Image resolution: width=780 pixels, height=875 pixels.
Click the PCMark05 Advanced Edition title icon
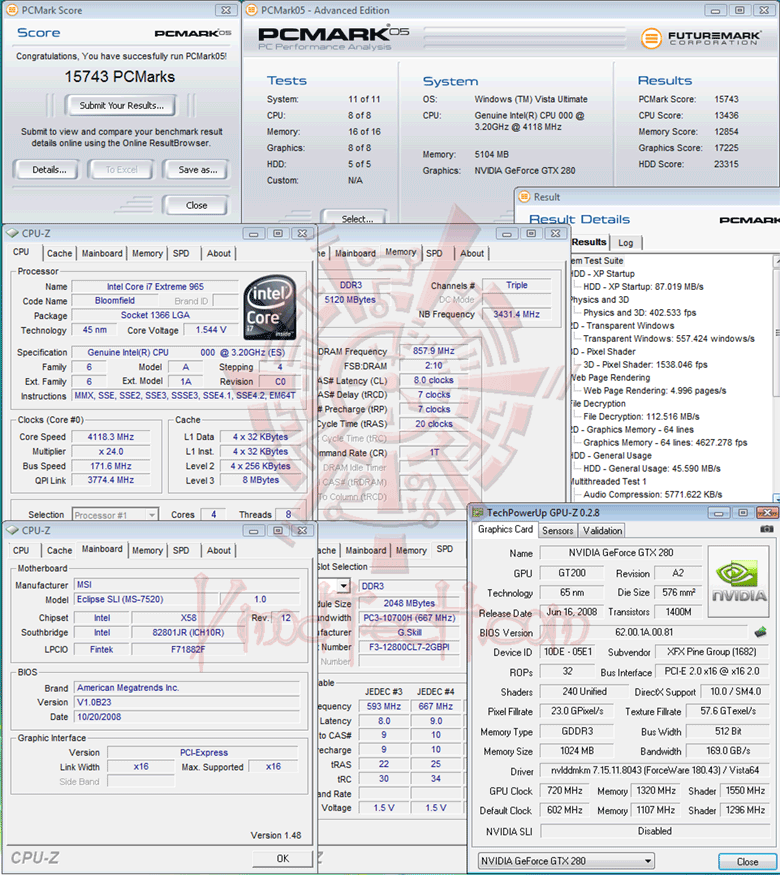[x=252, y=10]
